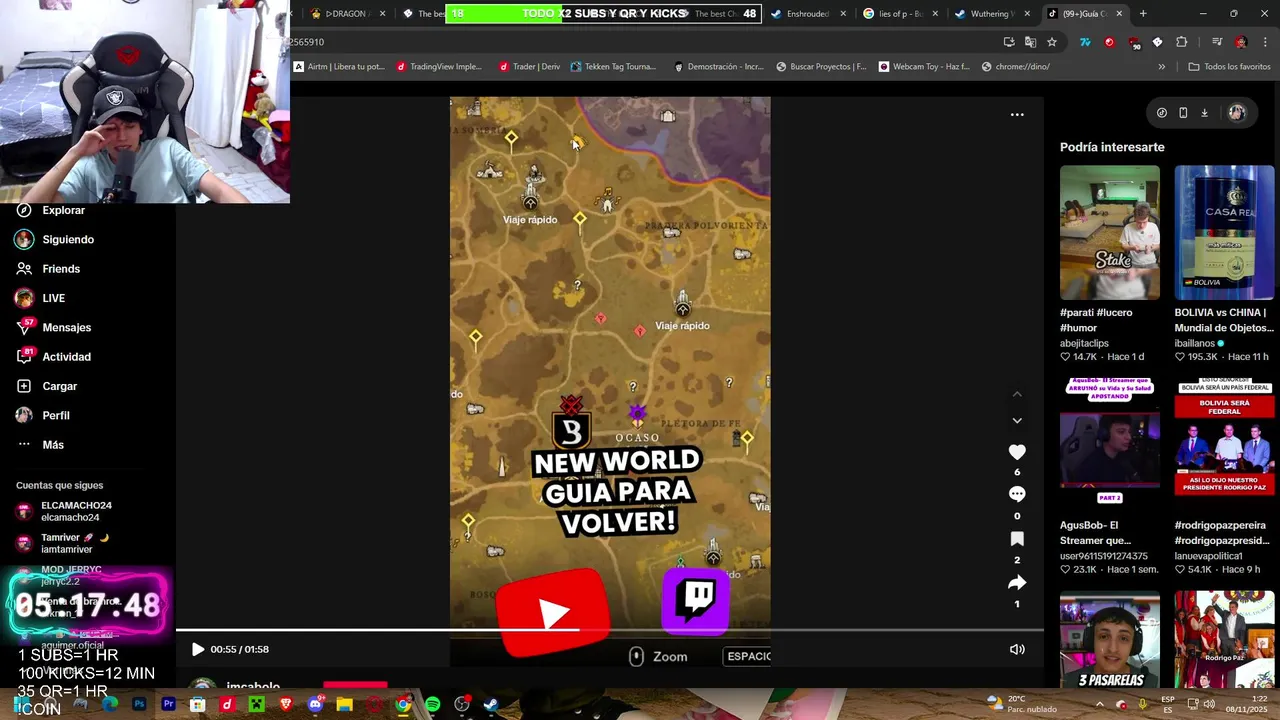Close the Enshrouded tab

pos(843,14)
